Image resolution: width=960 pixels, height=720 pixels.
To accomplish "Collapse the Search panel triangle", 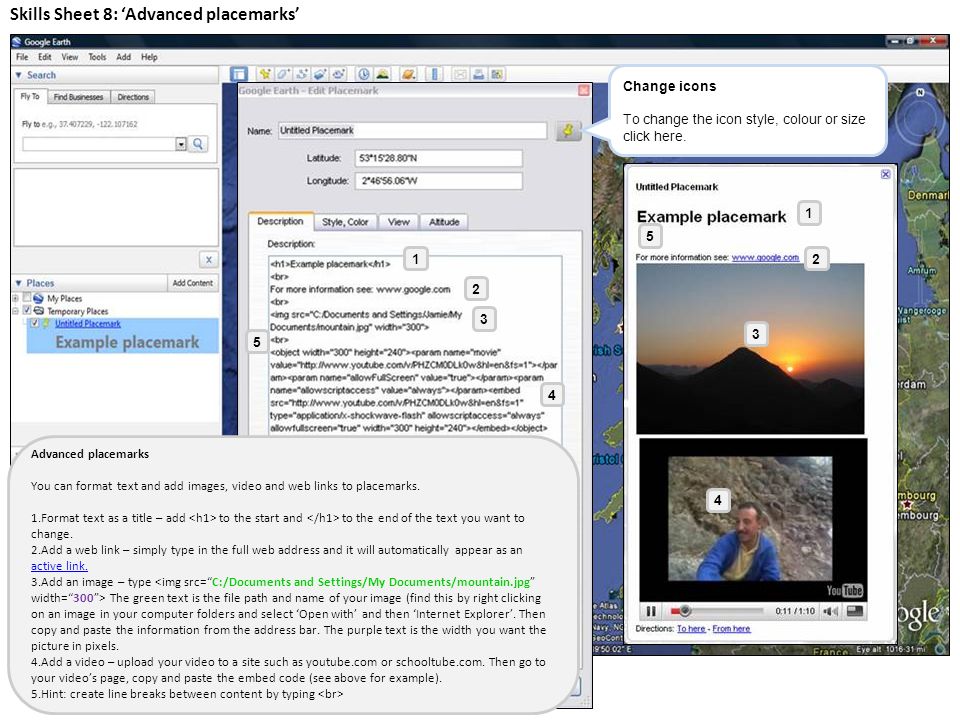I will (x=18, y=75).
